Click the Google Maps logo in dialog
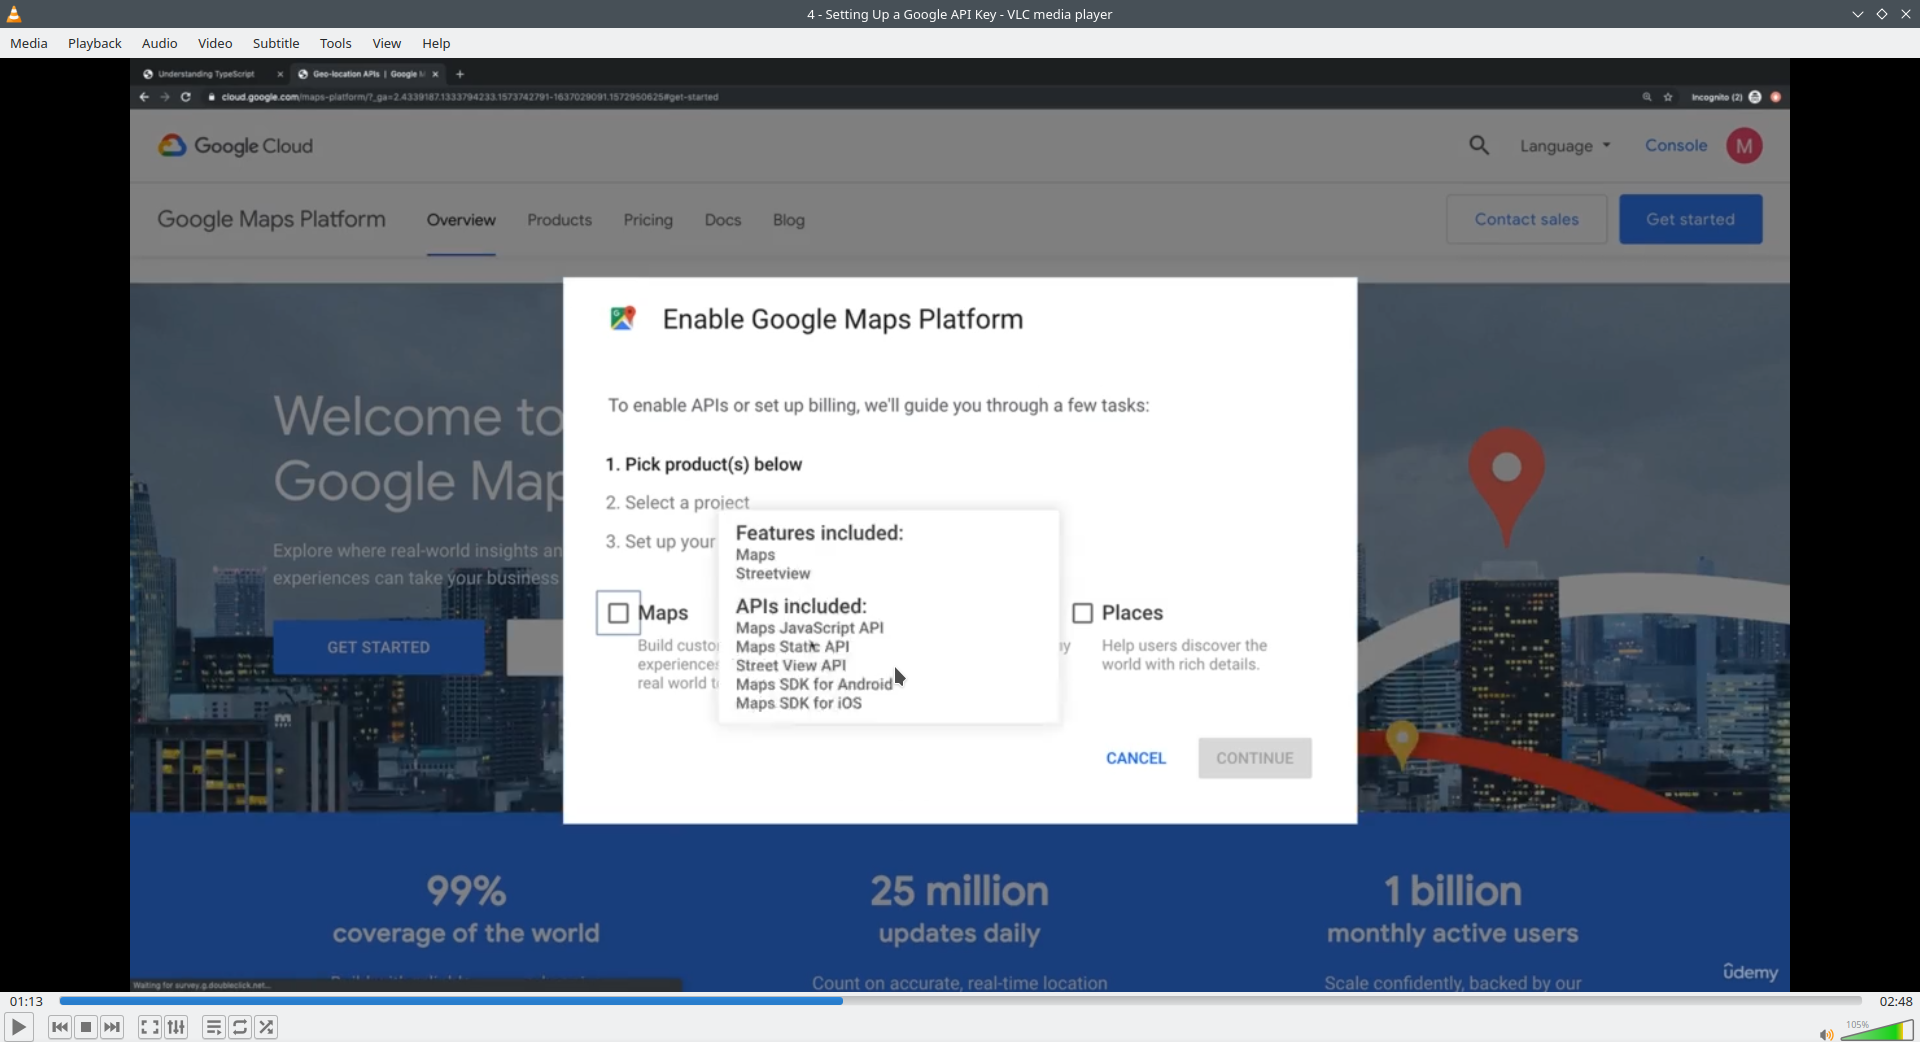 point(623,318)
